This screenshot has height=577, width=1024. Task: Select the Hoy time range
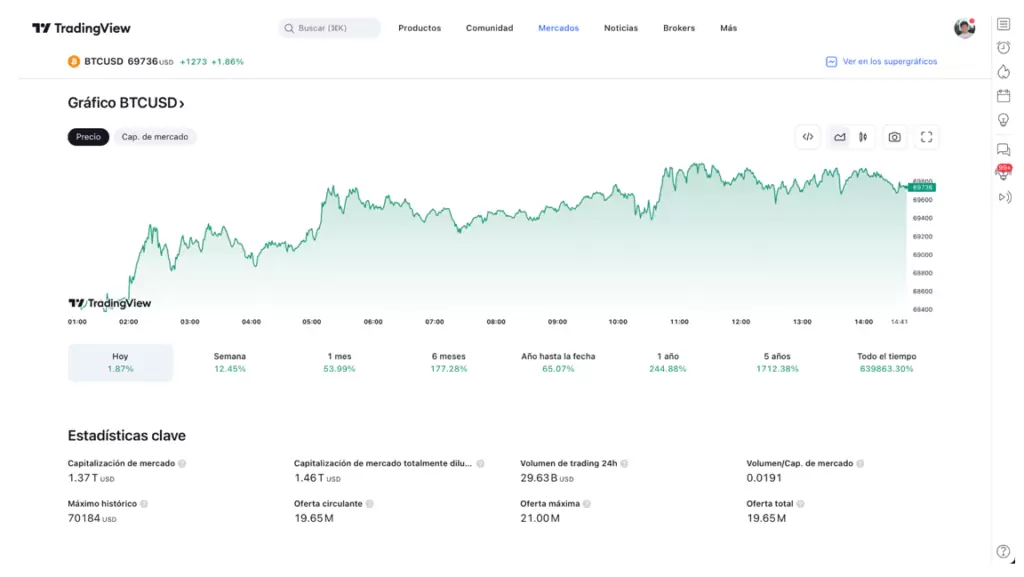point(120,362)
